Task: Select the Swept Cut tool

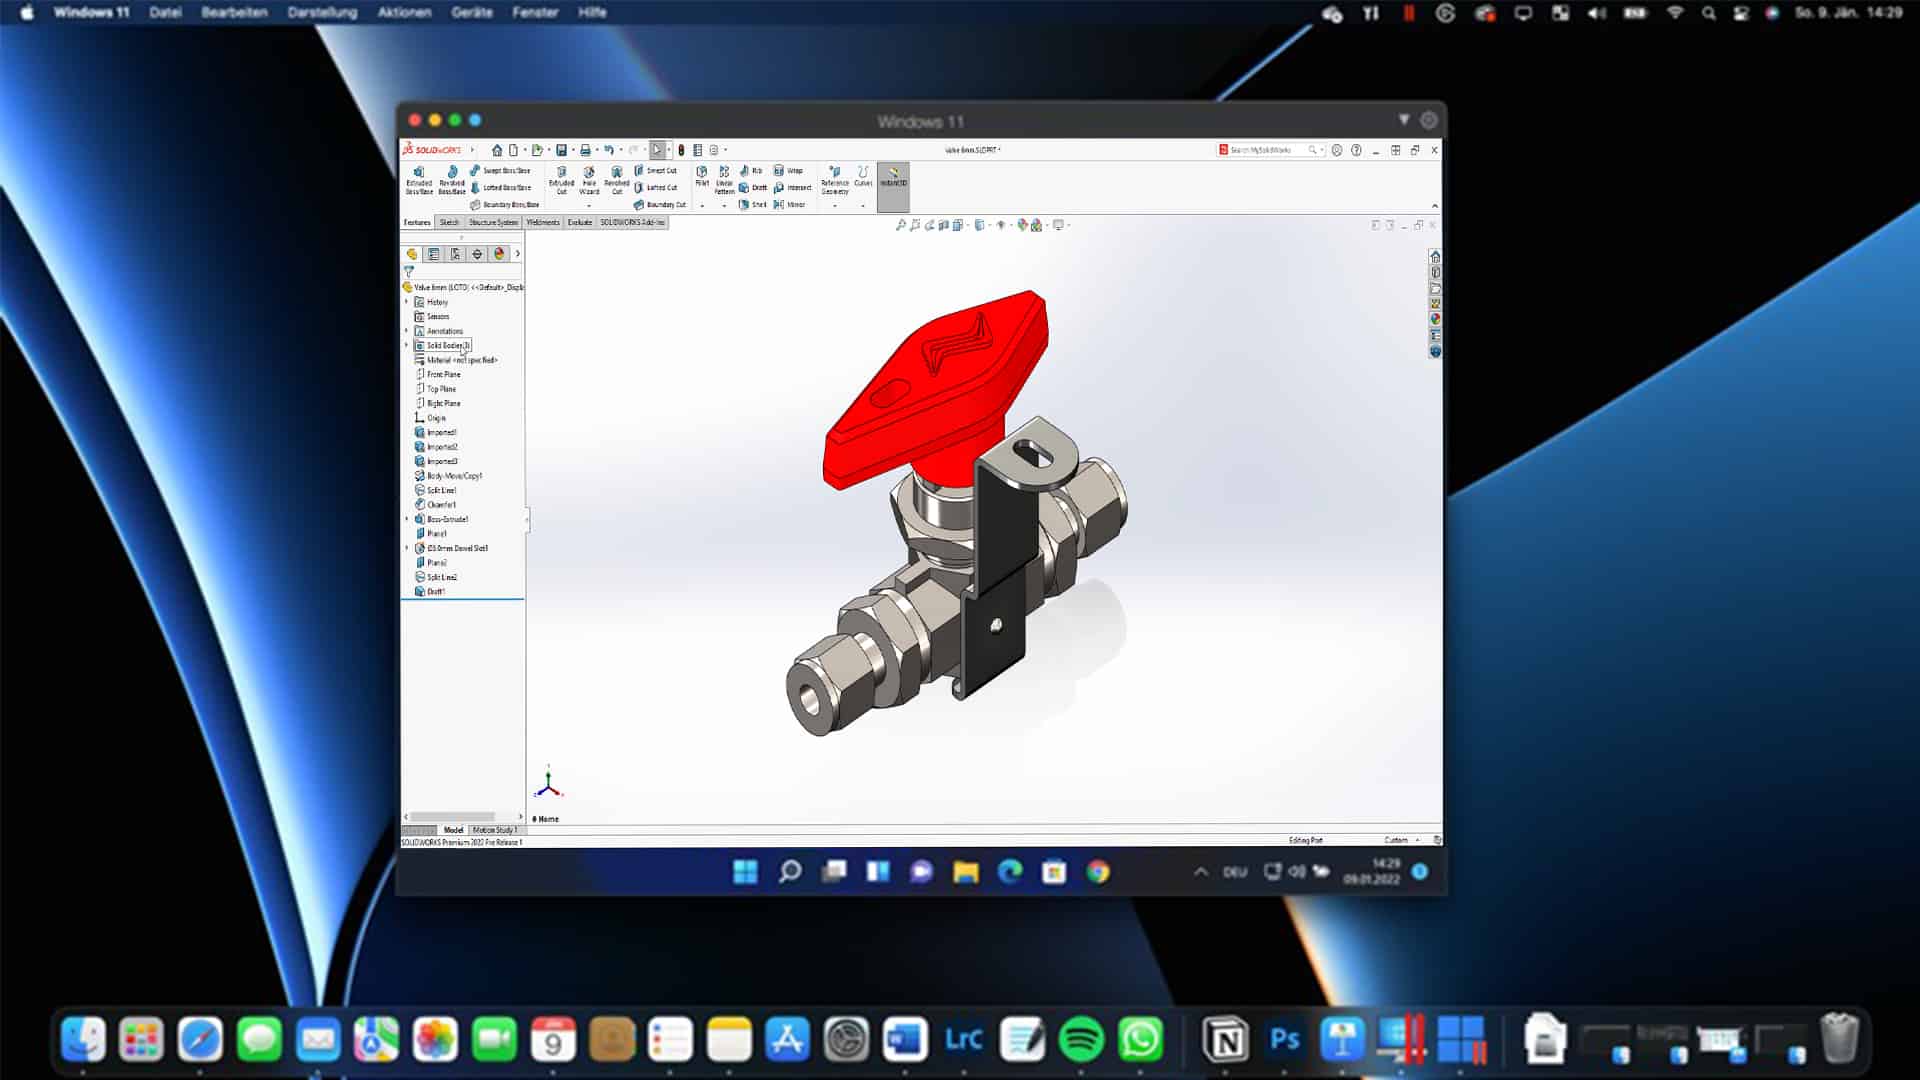Action: coord(658,170)
